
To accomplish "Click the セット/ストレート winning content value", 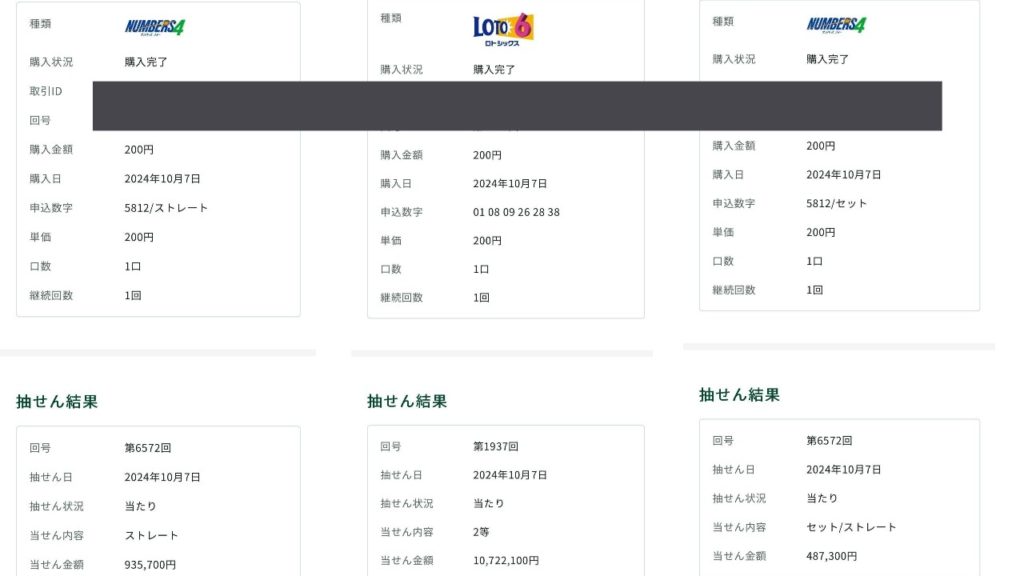I will tap(851, 527).
